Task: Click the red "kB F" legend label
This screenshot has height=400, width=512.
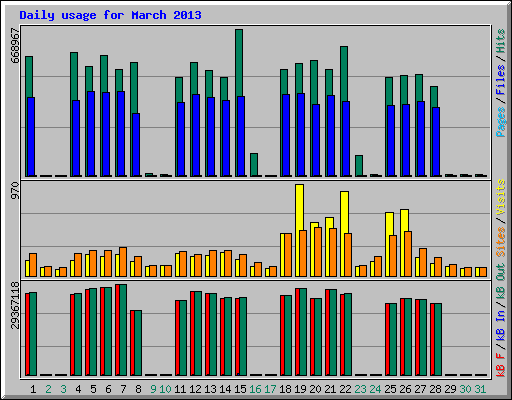Action: pos(500,365)
